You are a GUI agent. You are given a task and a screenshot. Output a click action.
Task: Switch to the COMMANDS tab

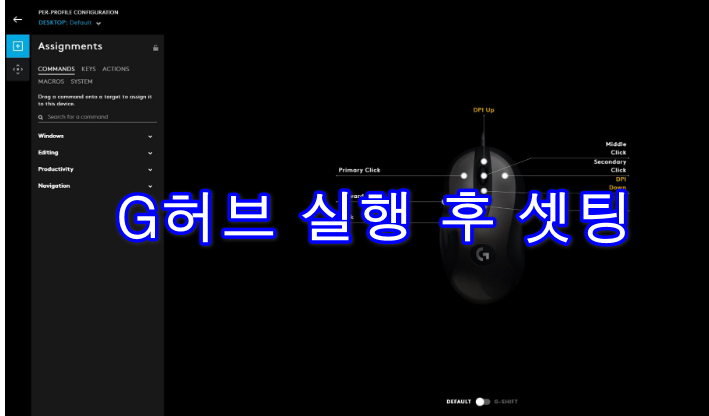[56, 69]
